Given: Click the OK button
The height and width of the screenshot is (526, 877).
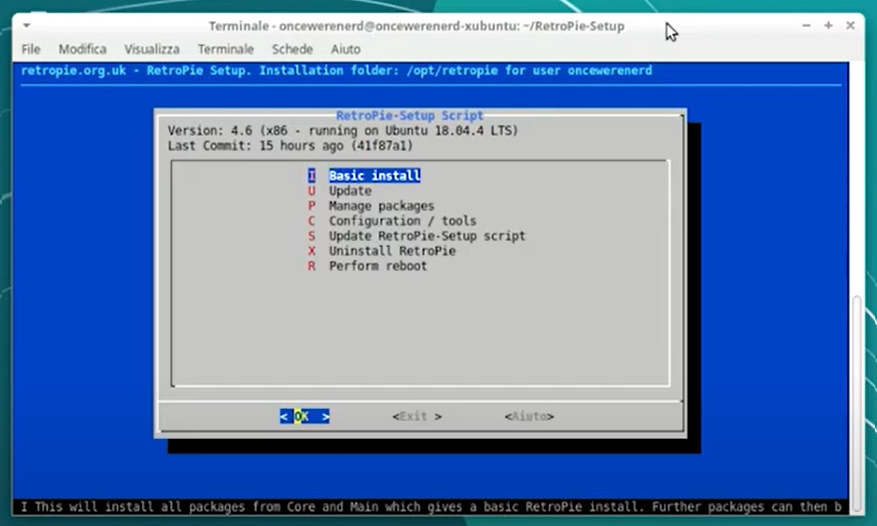Looking at the screenshot, I should (x=305, y=416).
